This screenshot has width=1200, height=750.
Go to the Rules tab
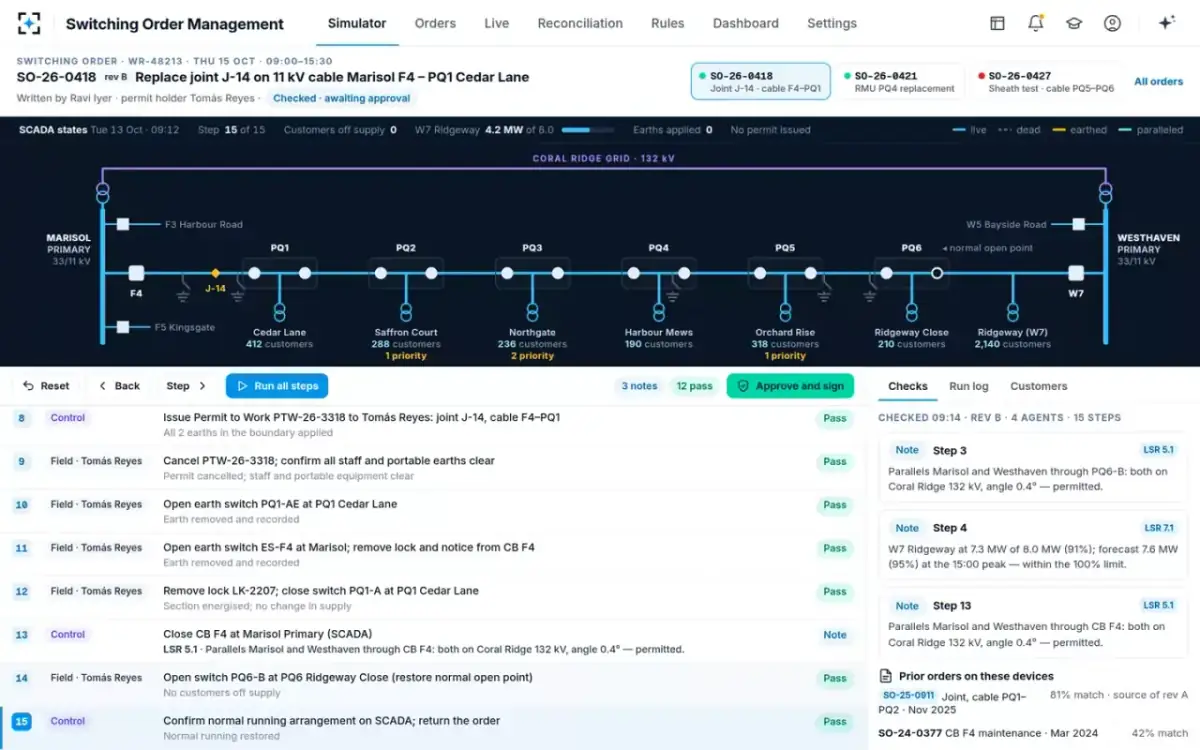tap(668, 23)
